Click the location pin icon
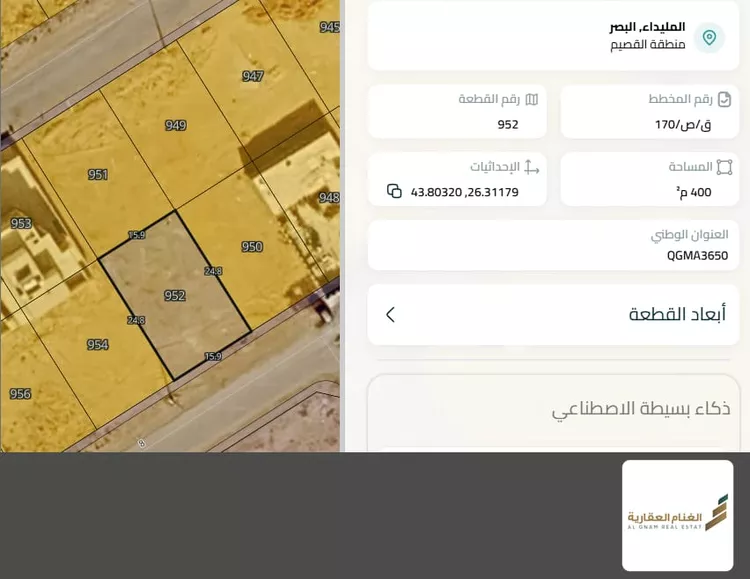This screenshot has height=579, width=750. point(709,37)
